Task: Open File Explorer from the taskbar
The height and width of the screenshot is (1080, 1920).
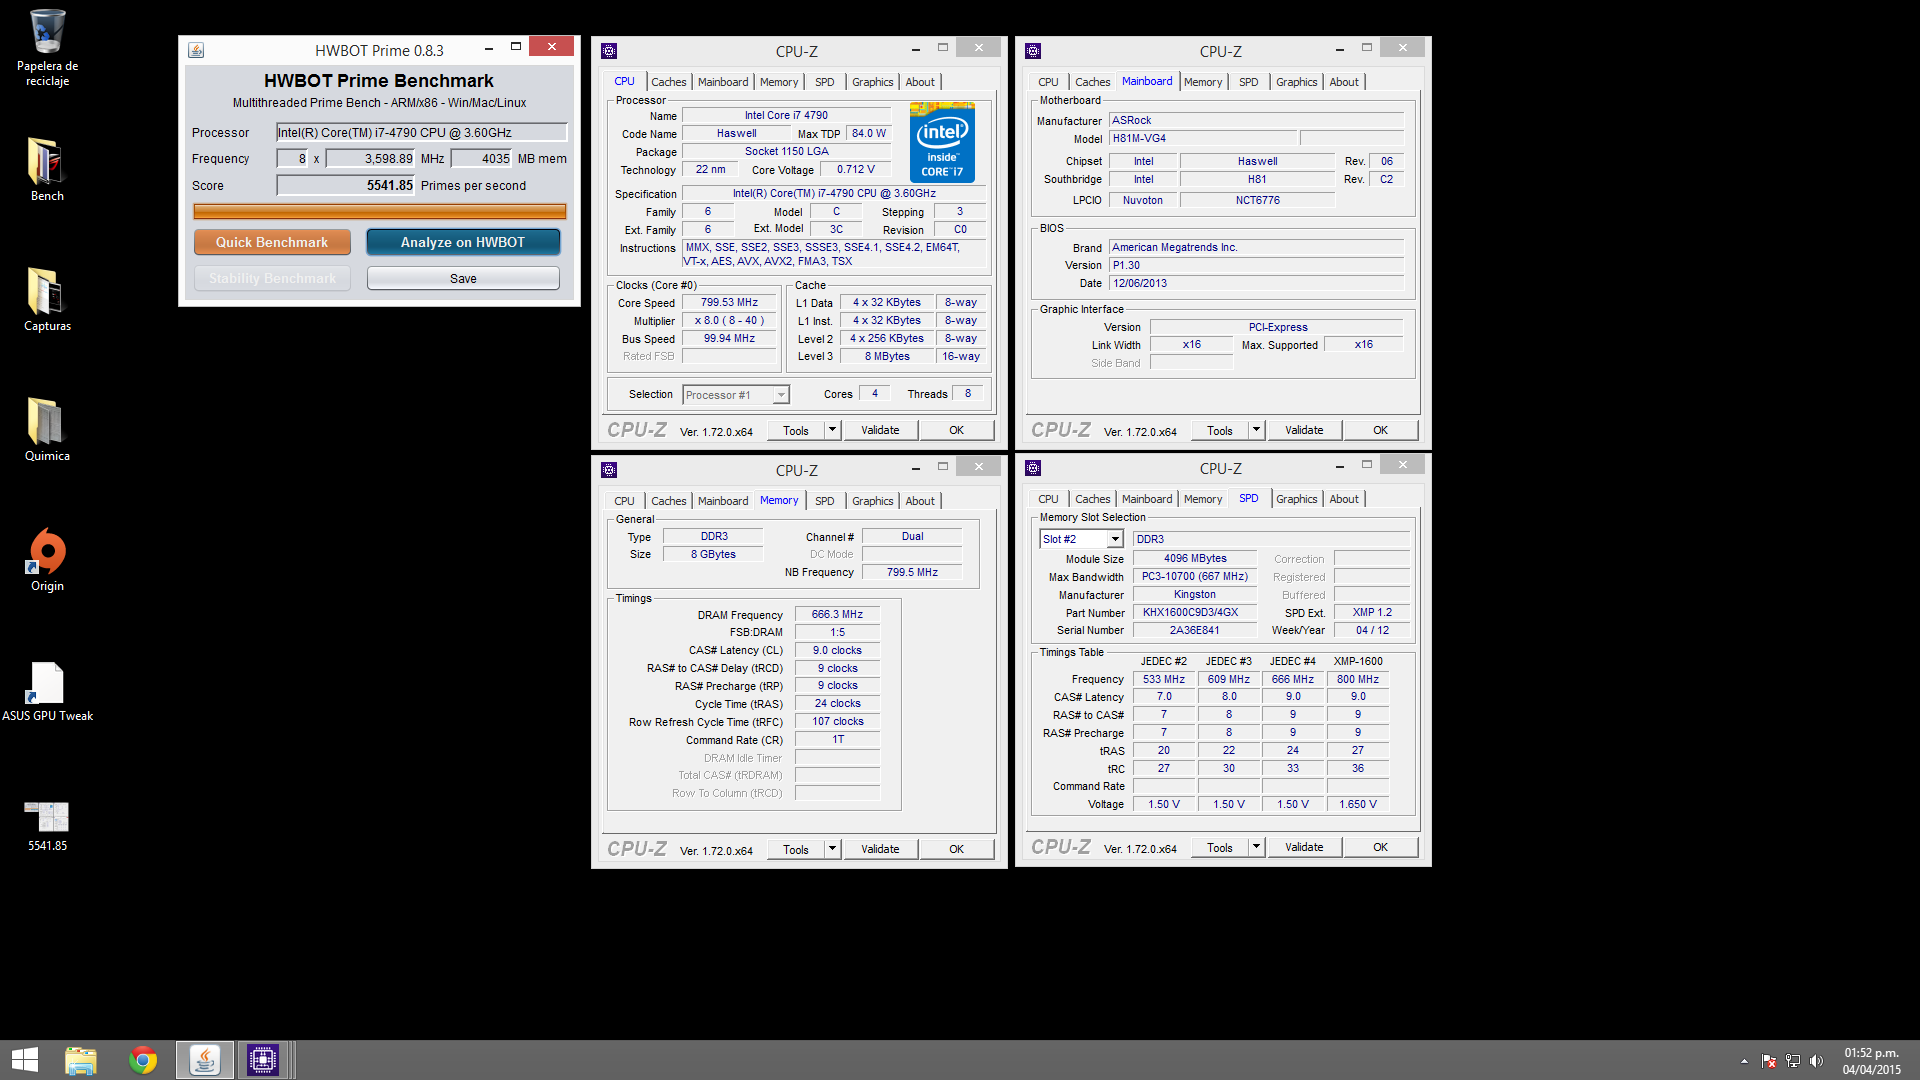Action: (x=81, y=1060)
